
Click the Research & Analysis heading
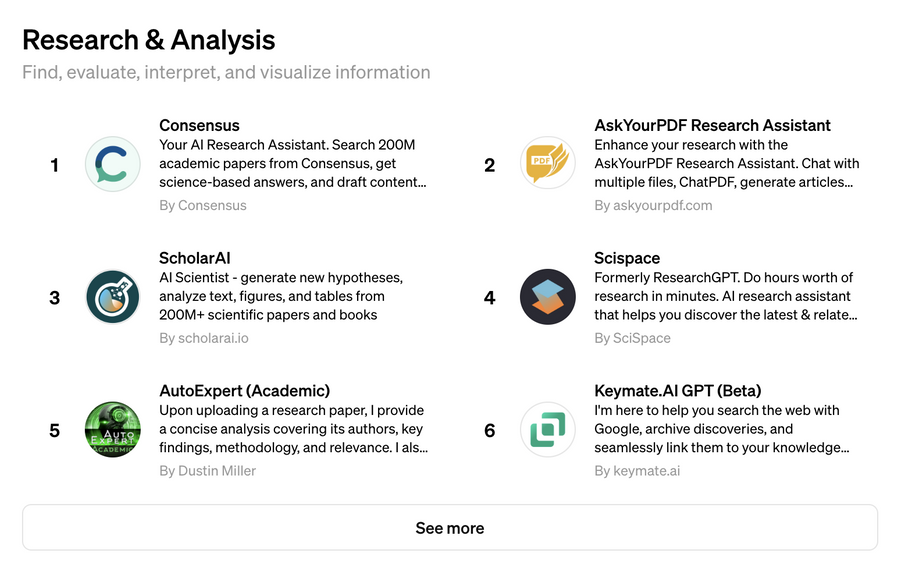[149, 40]
